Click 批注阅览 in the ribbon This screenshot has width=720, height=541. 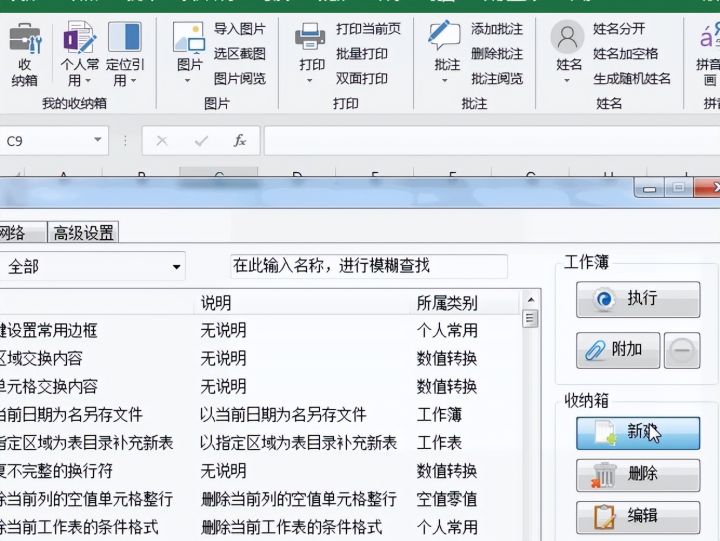(x=497, y=79)
